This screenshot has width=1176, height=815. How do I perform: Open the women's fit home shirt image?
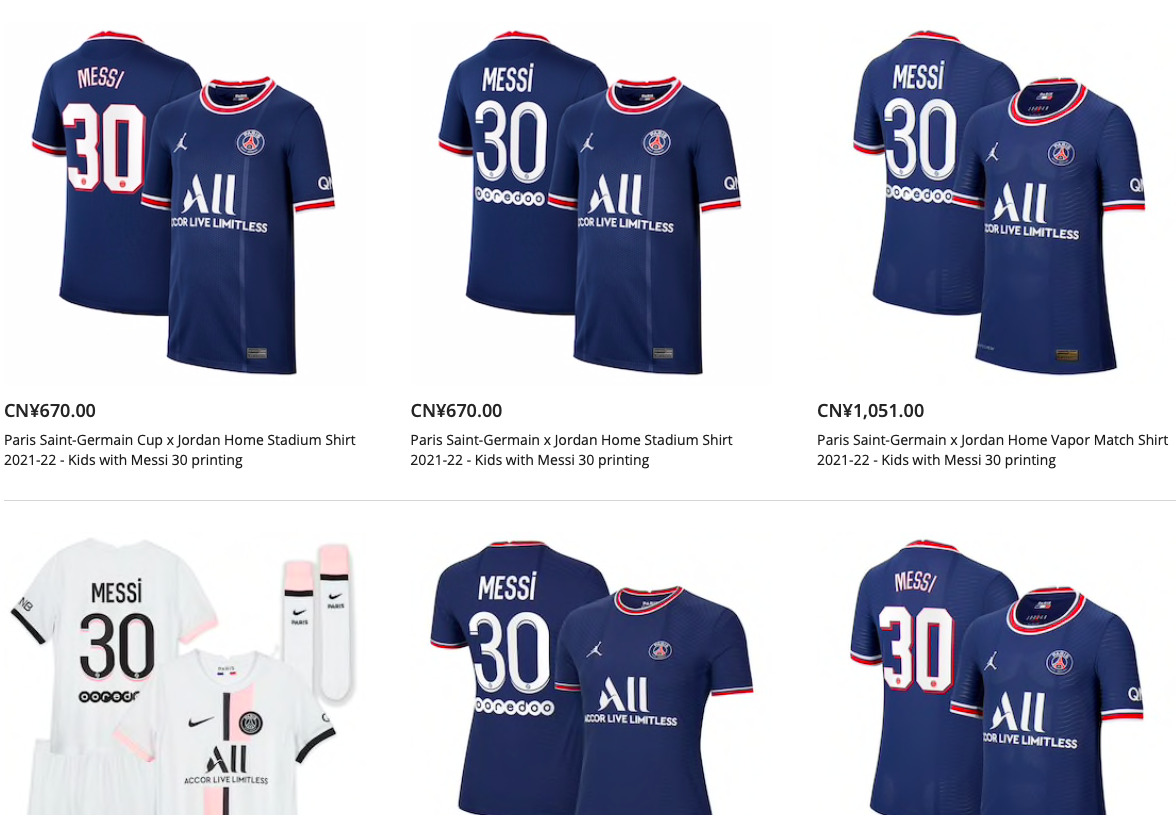pos(591,676)
